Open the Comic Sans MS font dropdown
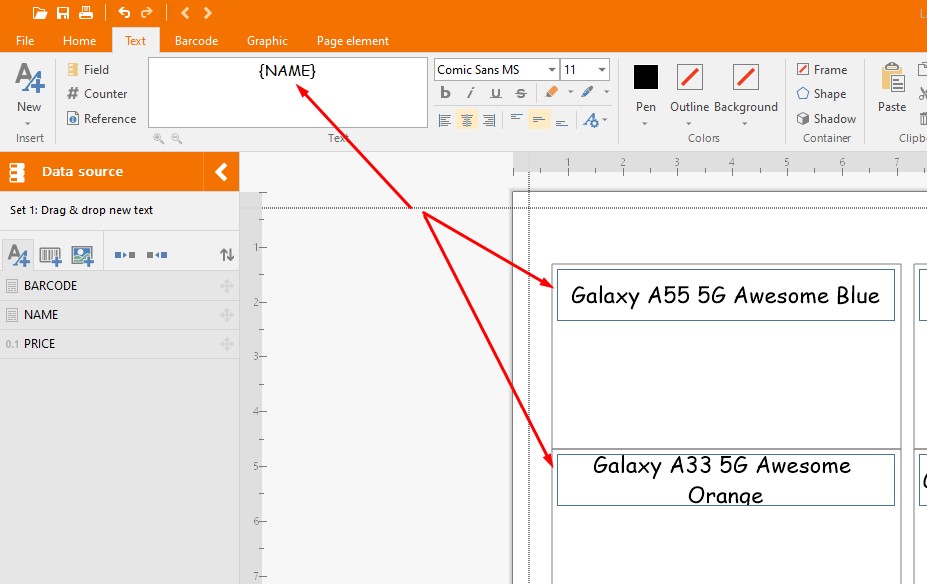The height and width of the screenshot is (584, 927). tap(552, 70)
